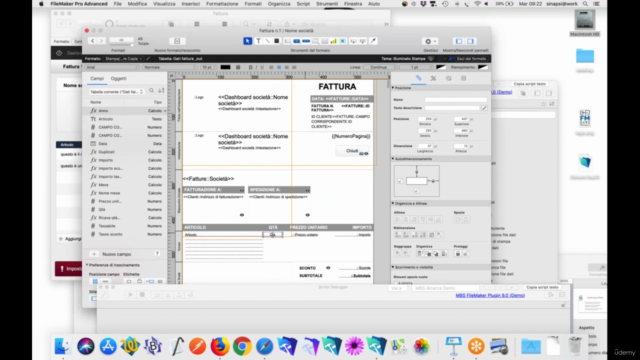The image size is (640, 360).
Task: Open the Position inspector tab
Action: coord(418,78)
